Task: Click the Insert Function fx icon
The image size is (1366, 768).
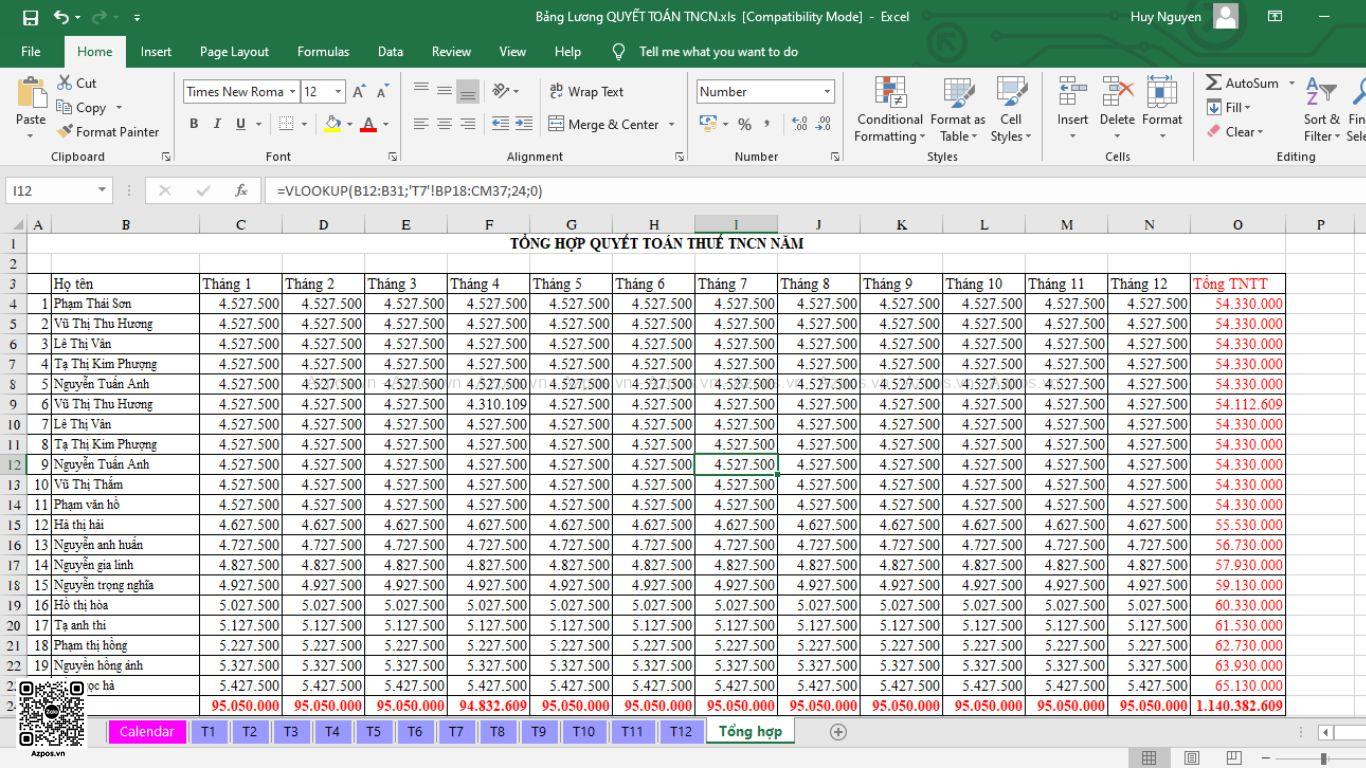Action: coord(241,190)
